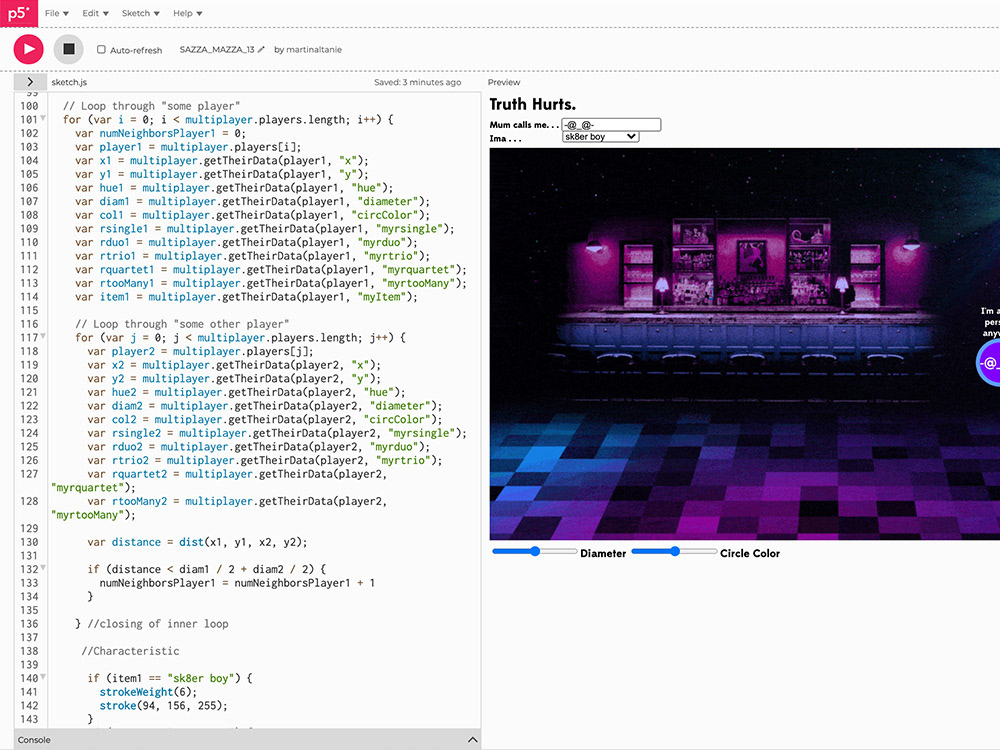Click the 'var distance' code line
Image resolution: width=1000 pixels, height=750 pixels.
coord(197,542)
